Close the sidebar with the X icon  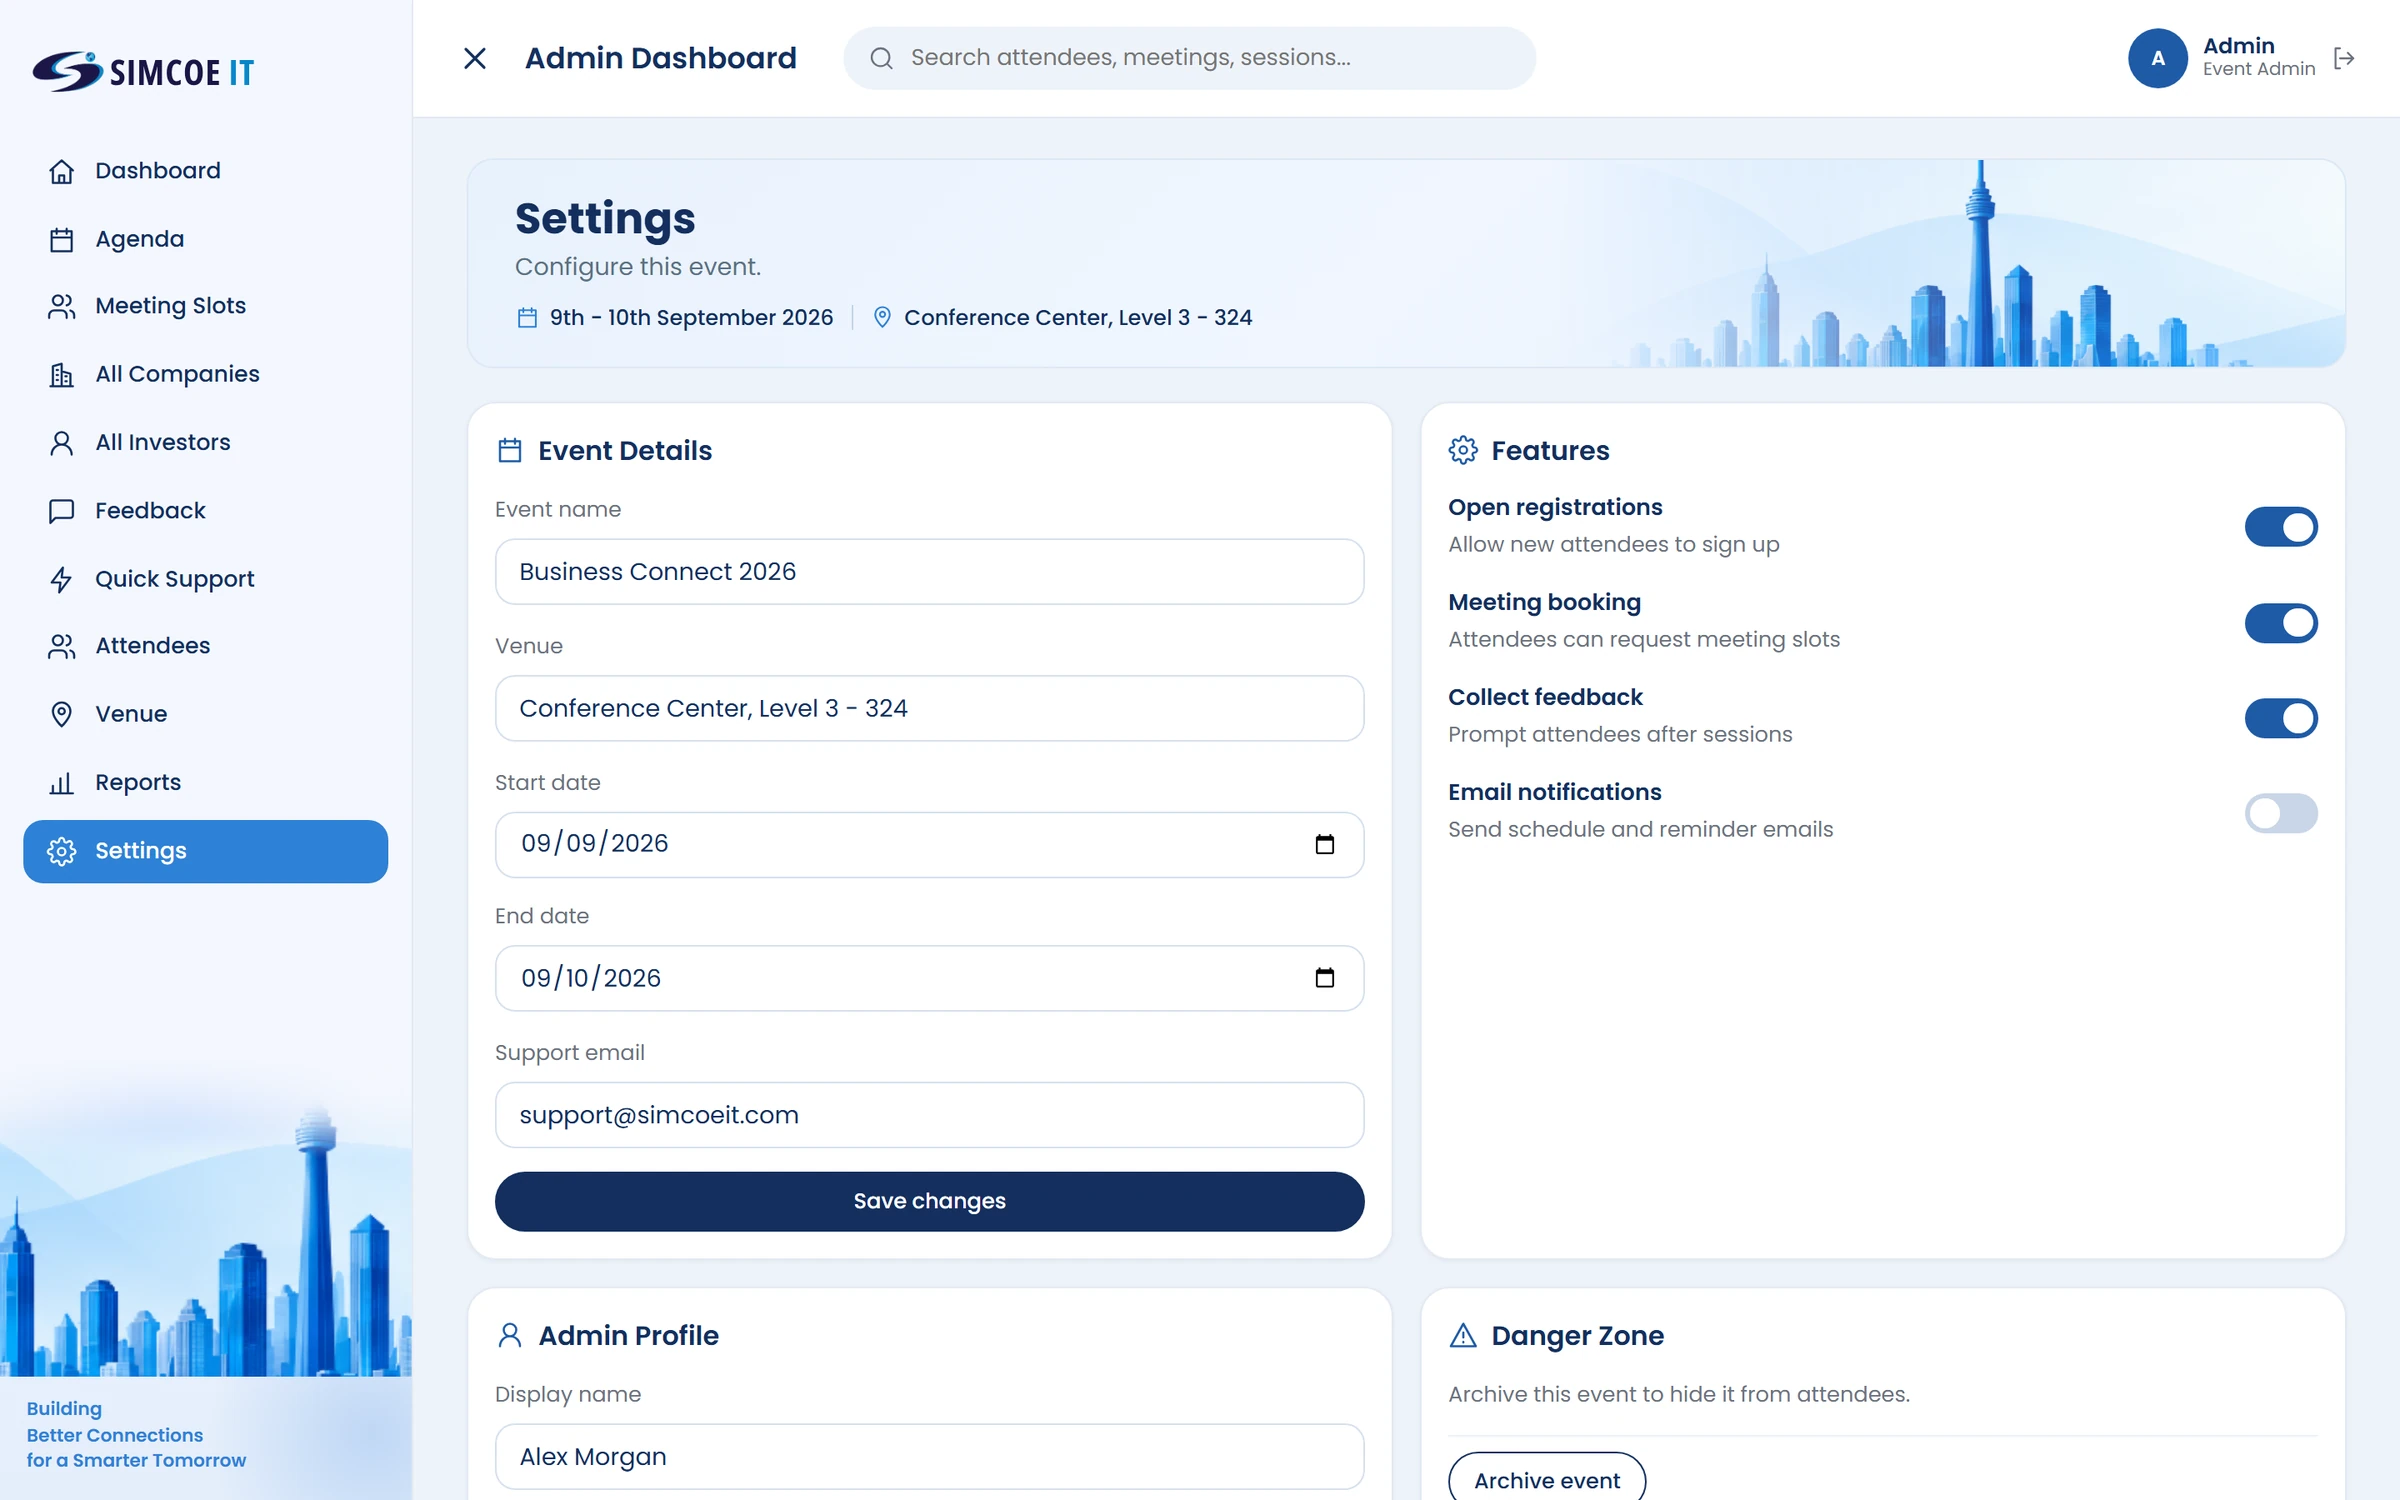[475, 58]
